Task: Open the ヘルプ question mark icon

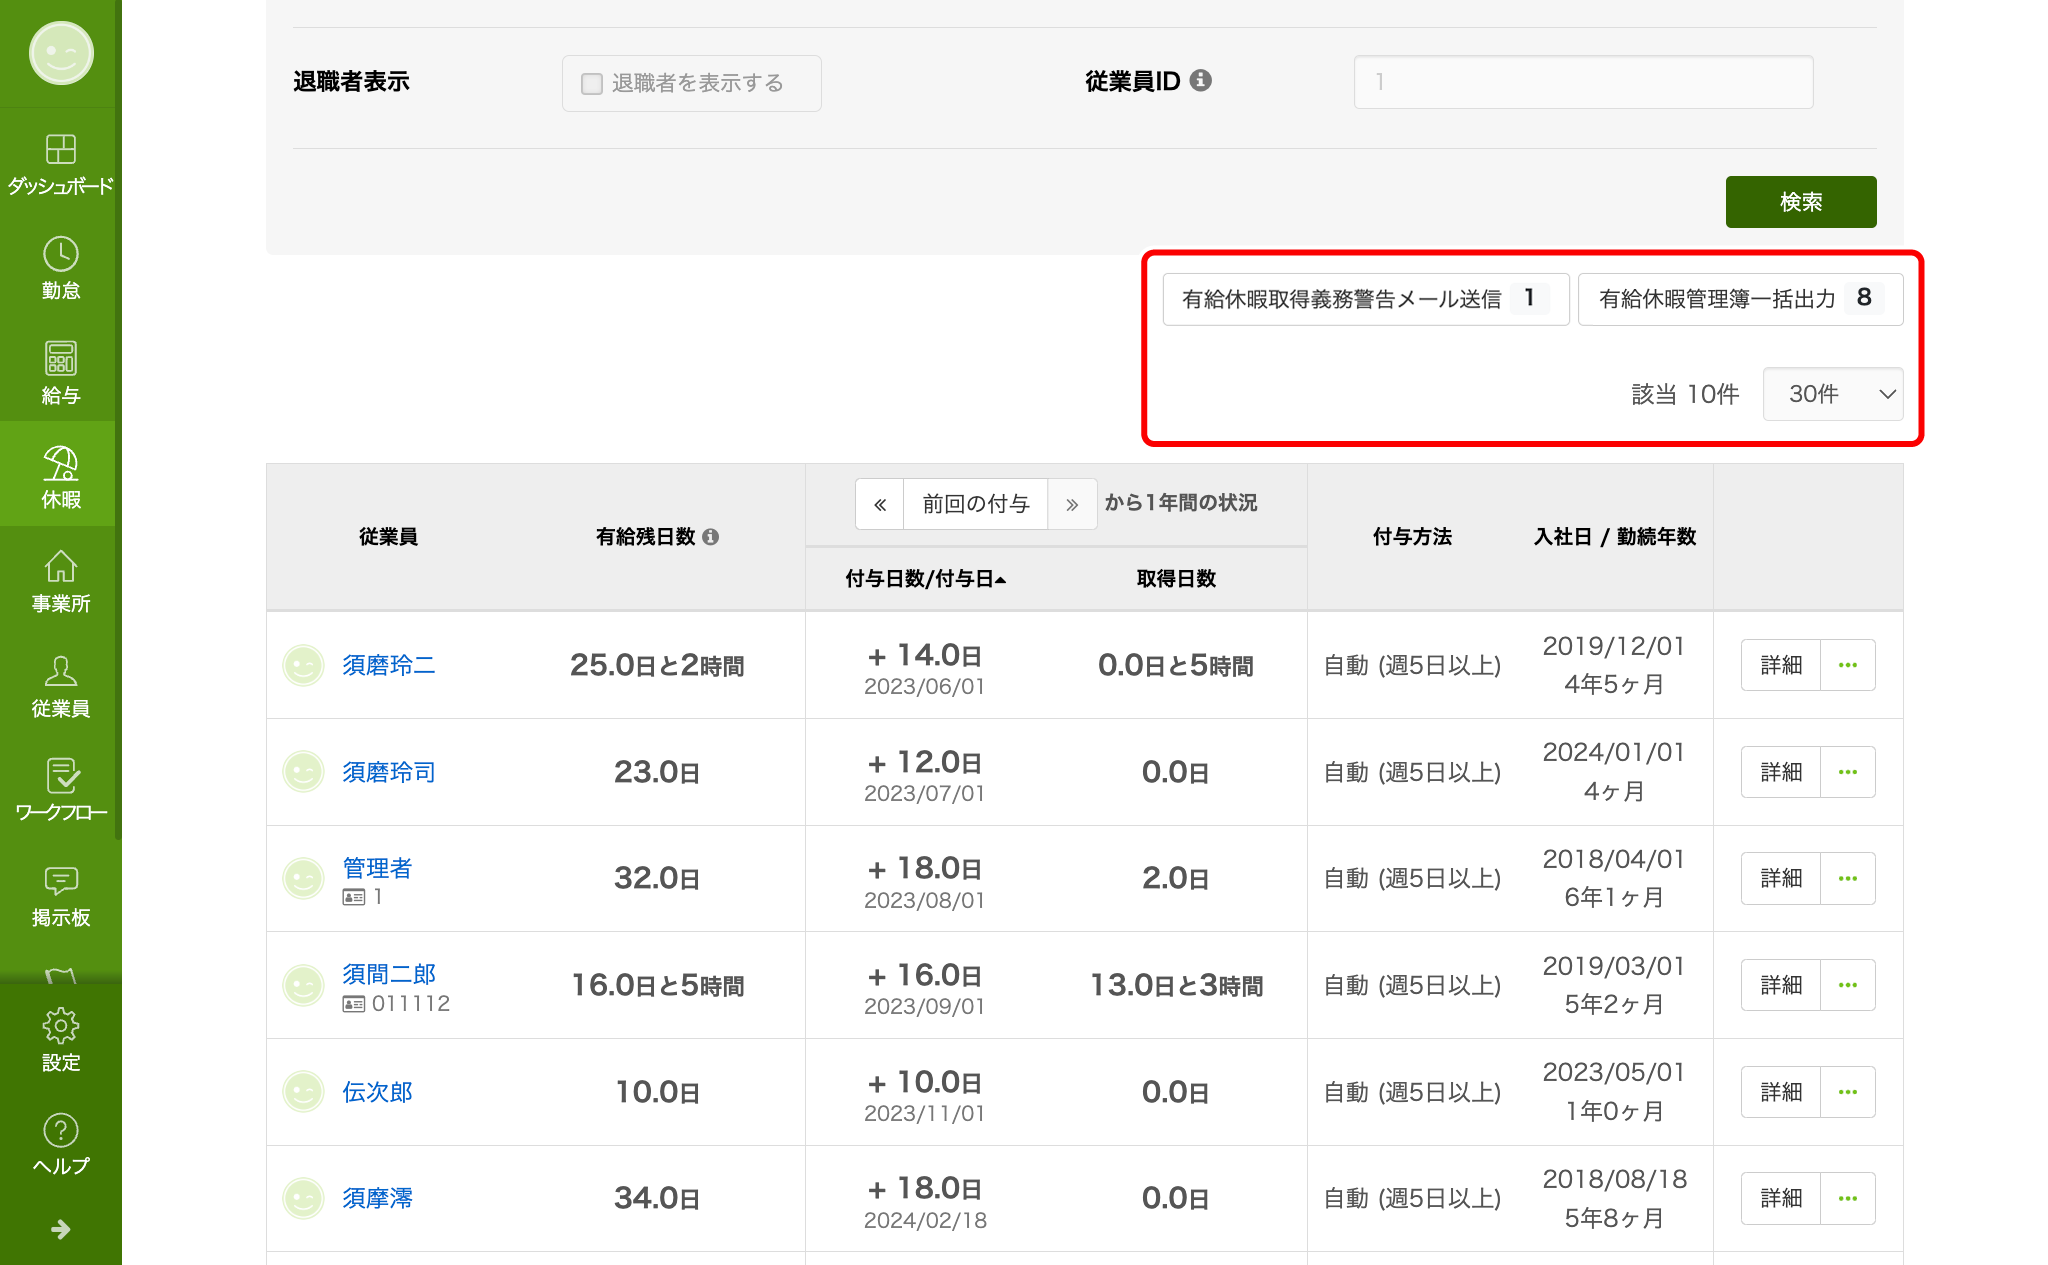Action: [x=60, y=1131]
